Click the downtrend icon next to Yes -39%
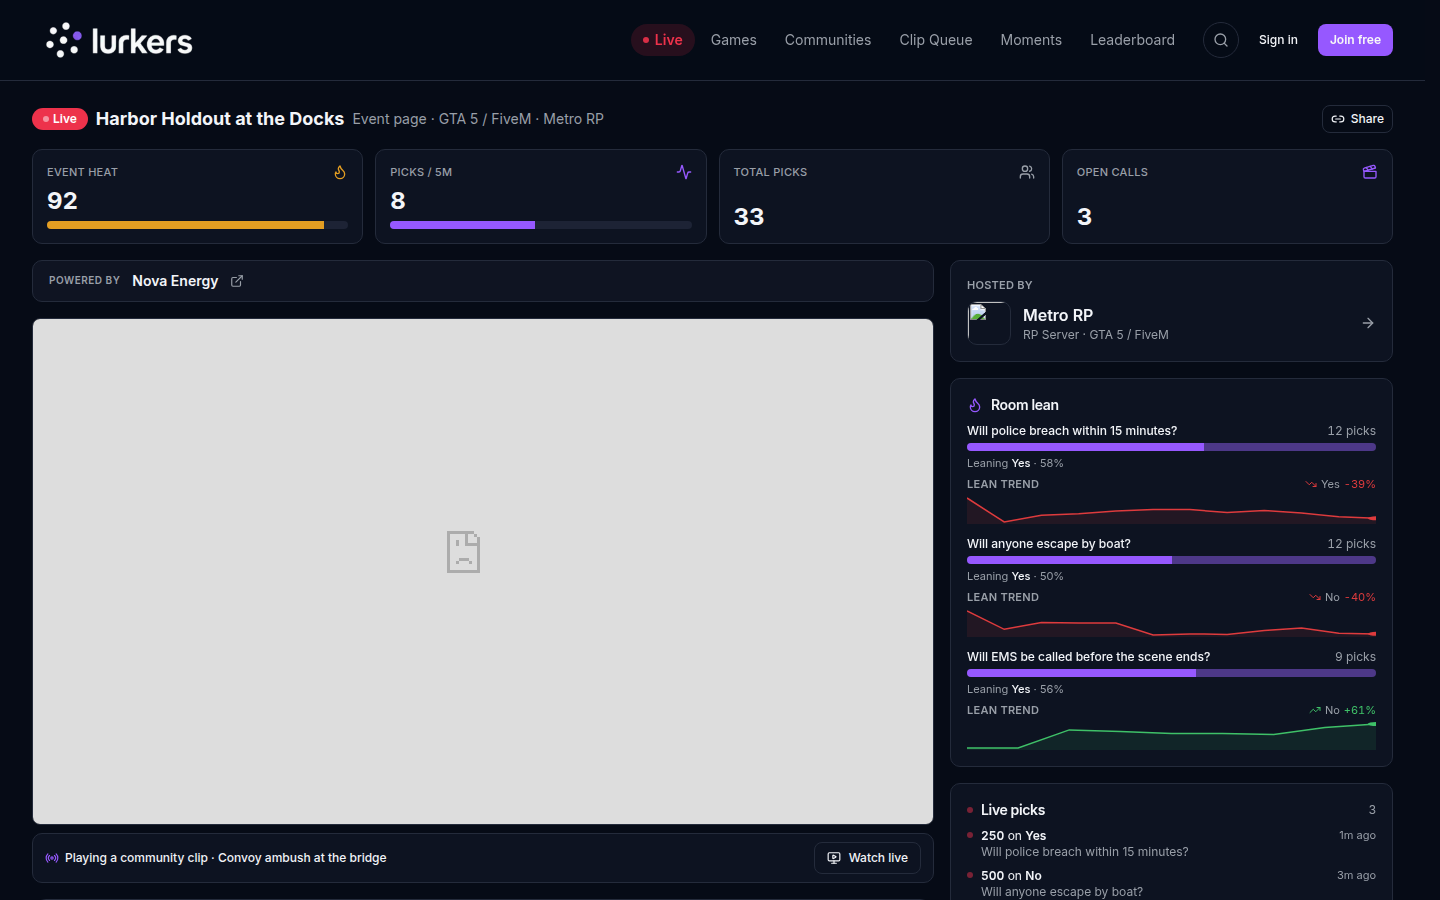The width and height of the screenshot is (1440, 900). pyautogui.click(x=1311, y=484)
